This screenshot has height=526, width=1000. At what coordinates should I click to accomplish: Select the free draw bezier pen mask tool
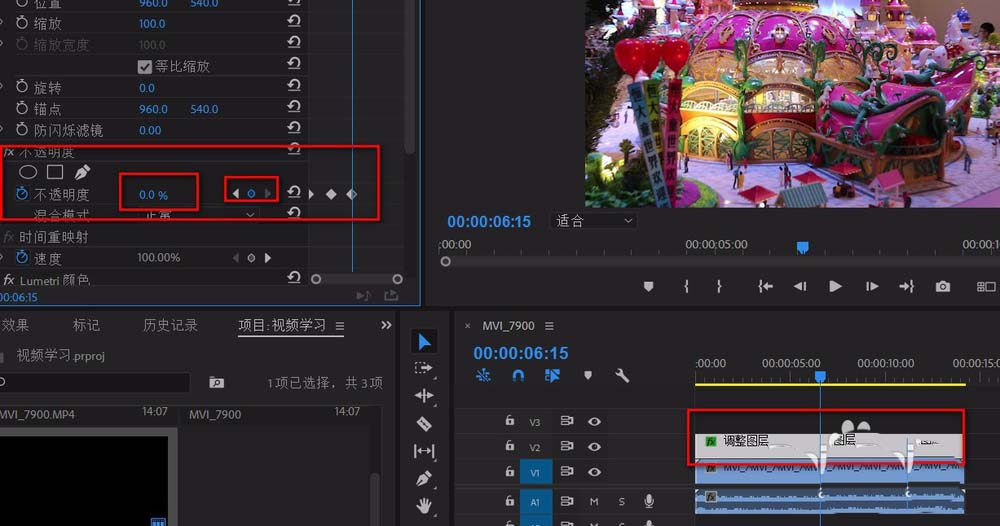82,172
